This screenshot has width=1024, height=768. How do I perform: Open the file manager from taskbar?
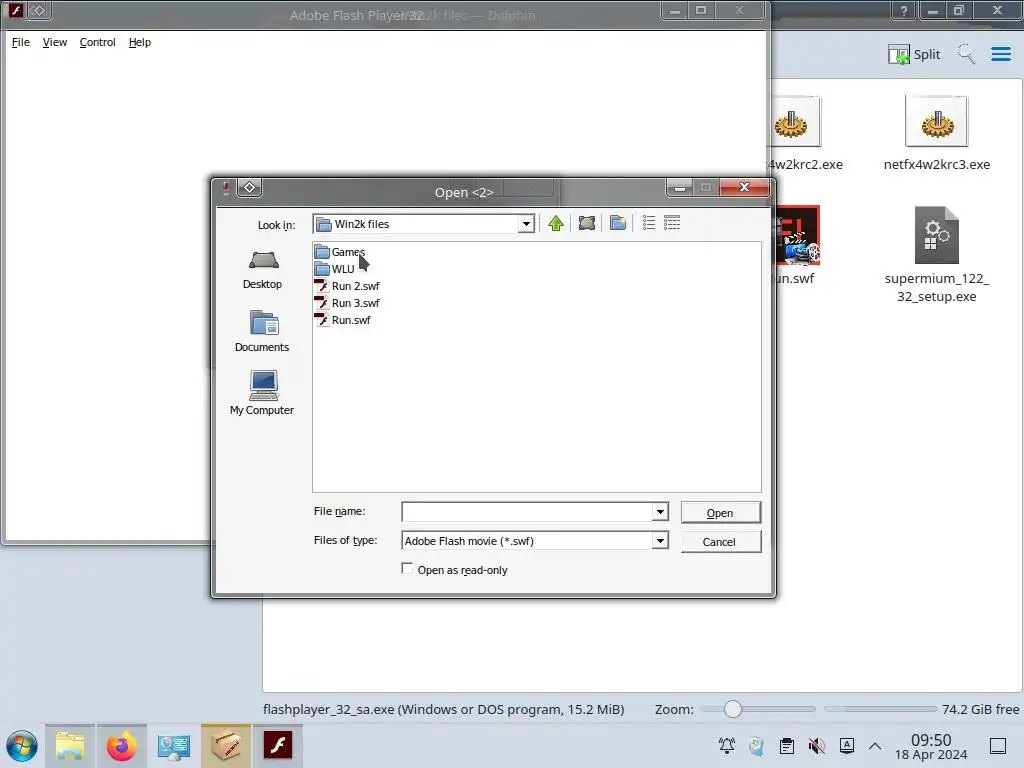[x=70, y=746]
